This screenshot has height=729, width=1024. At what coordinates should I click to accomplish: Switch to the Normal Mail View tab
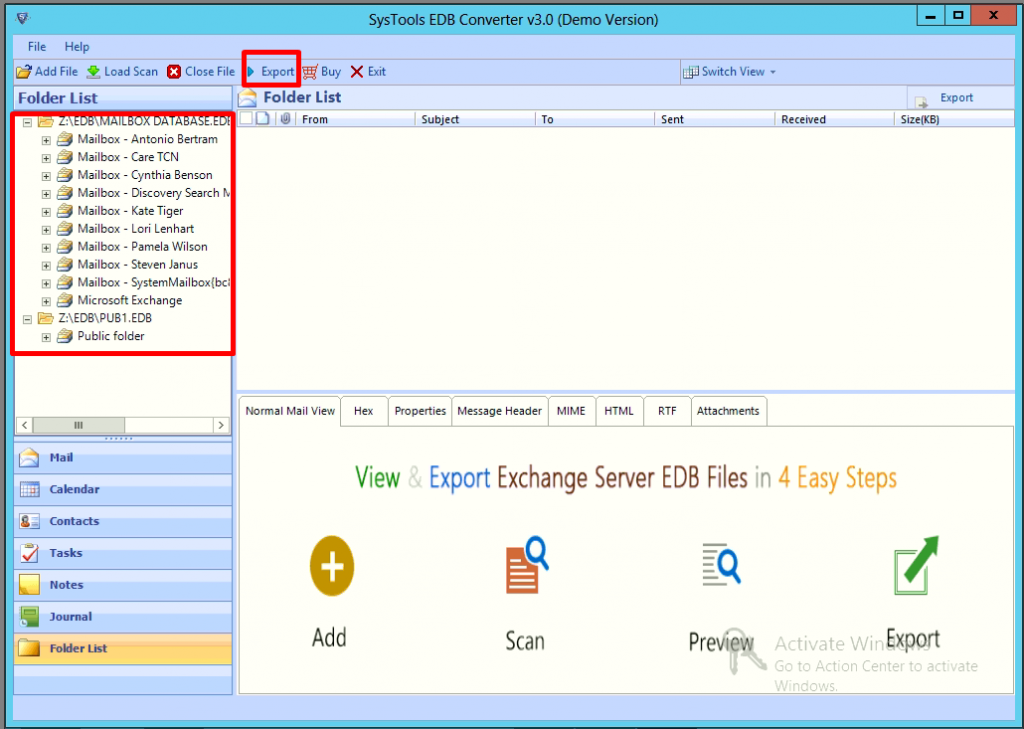(x=290, y=412)
